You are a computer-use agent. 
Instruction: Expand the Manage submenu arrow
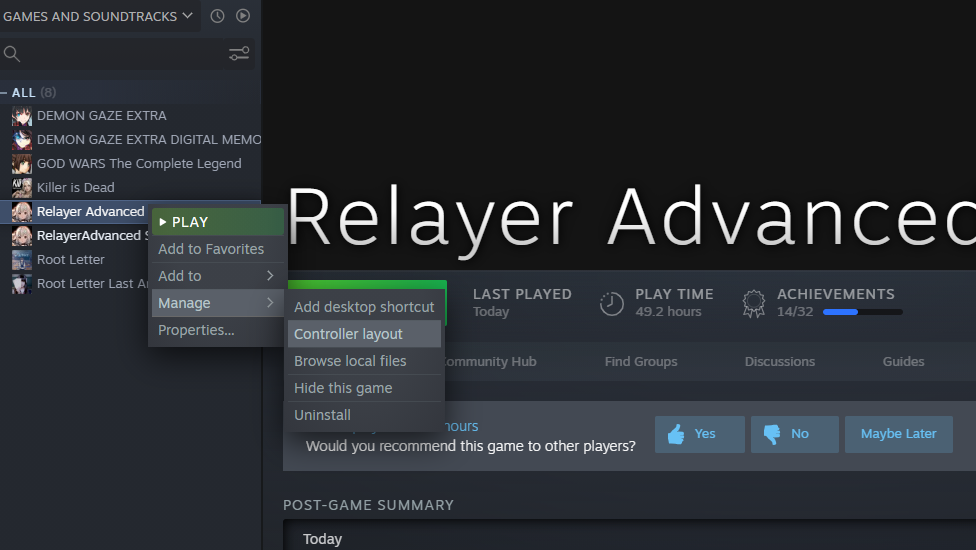click(x=270, y=303)
